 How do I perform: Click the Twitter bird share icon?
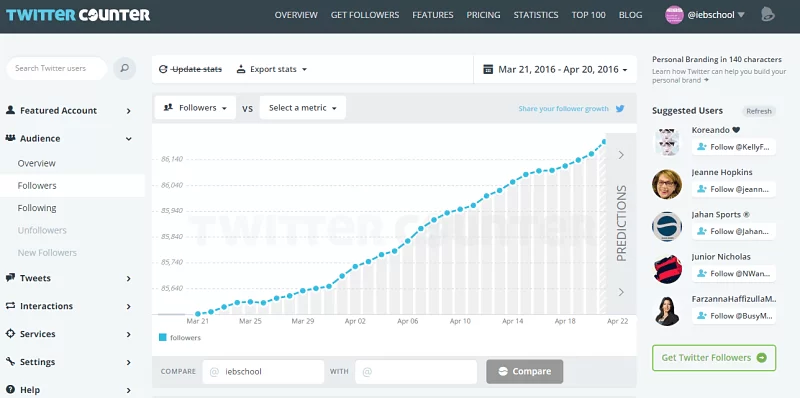pyautogui.click(x=620, y=108)
